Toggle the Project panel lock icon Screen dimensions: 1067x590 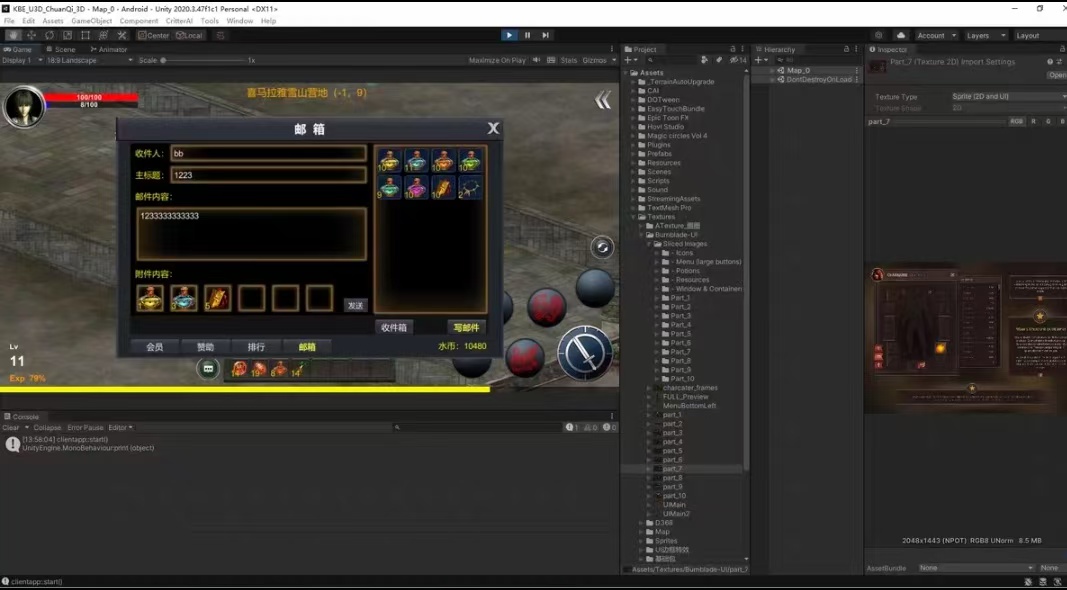733,50
